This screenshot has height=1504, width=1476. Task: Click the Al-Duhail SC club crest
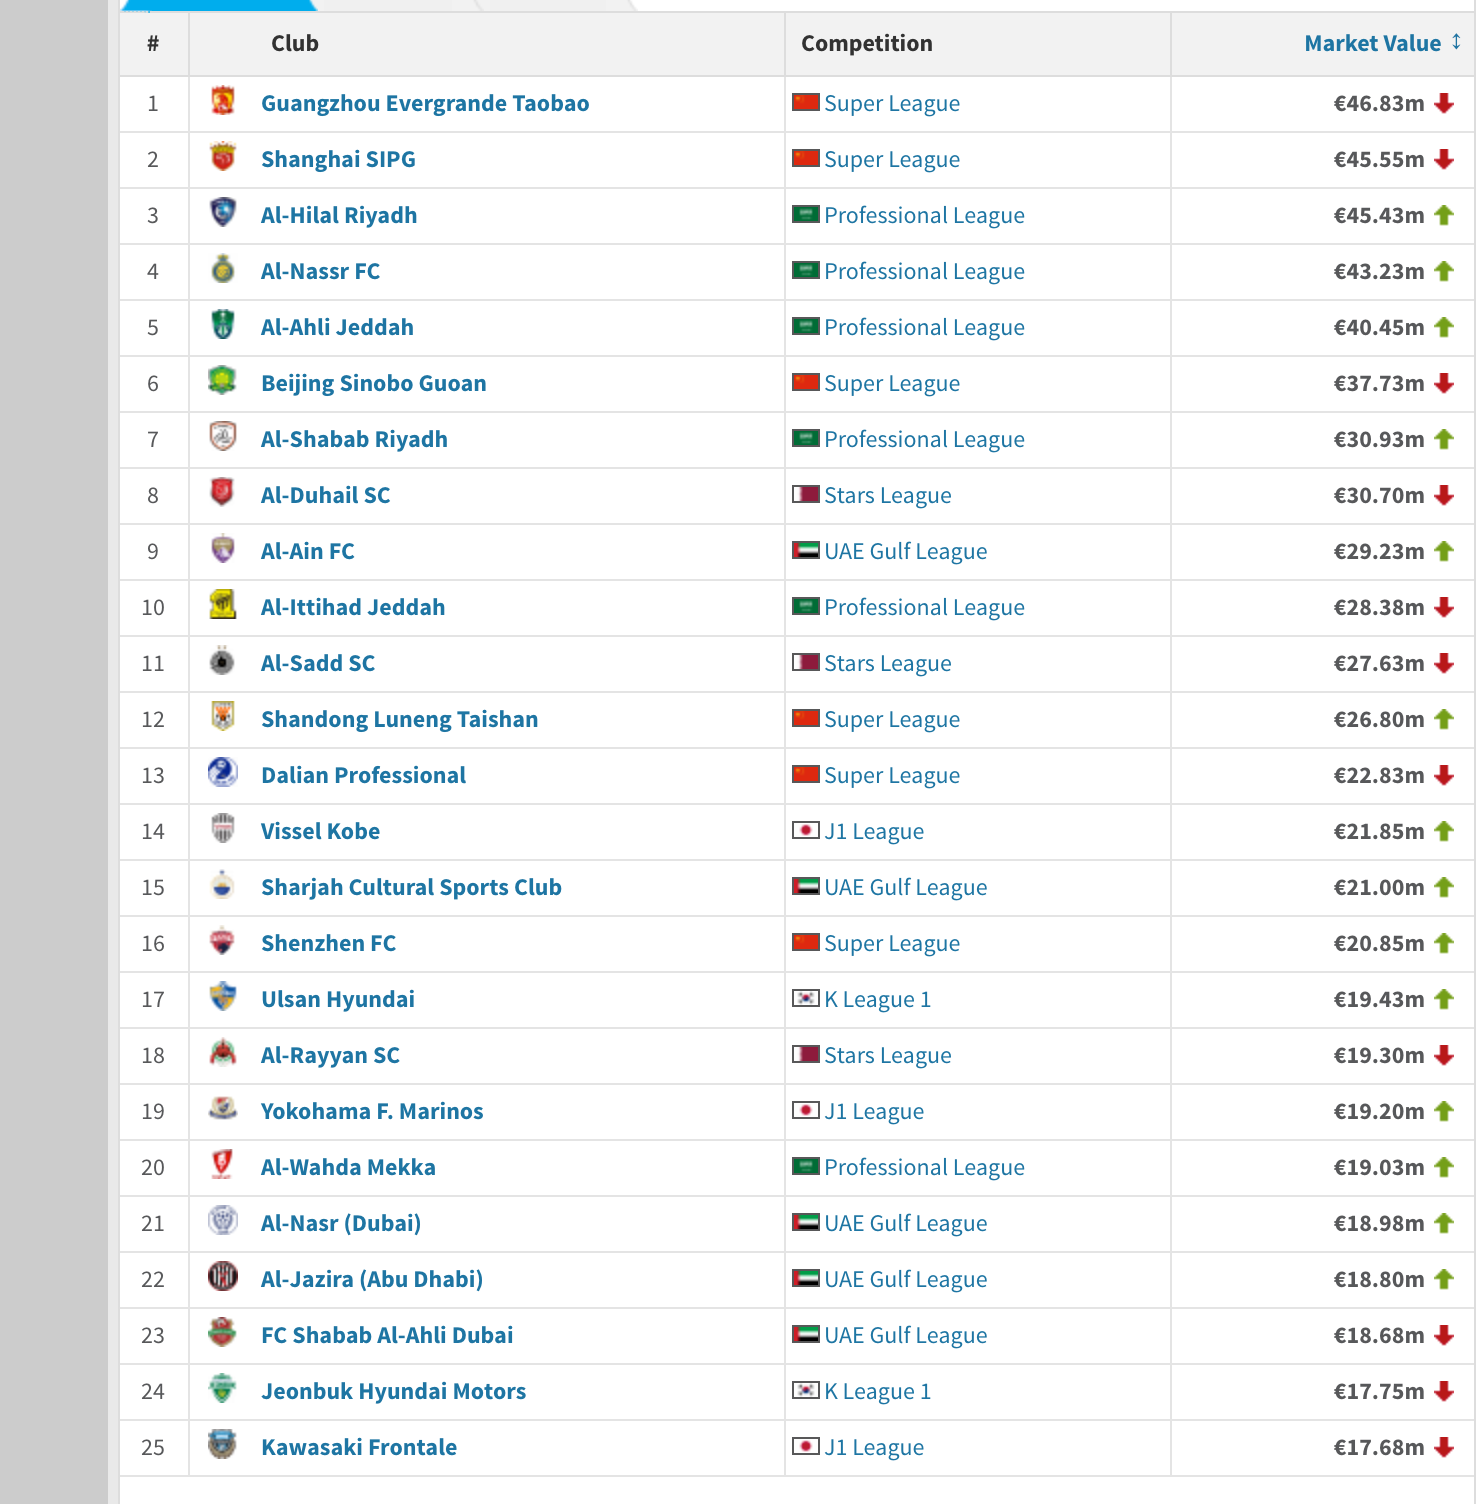(x=223, y=493)
